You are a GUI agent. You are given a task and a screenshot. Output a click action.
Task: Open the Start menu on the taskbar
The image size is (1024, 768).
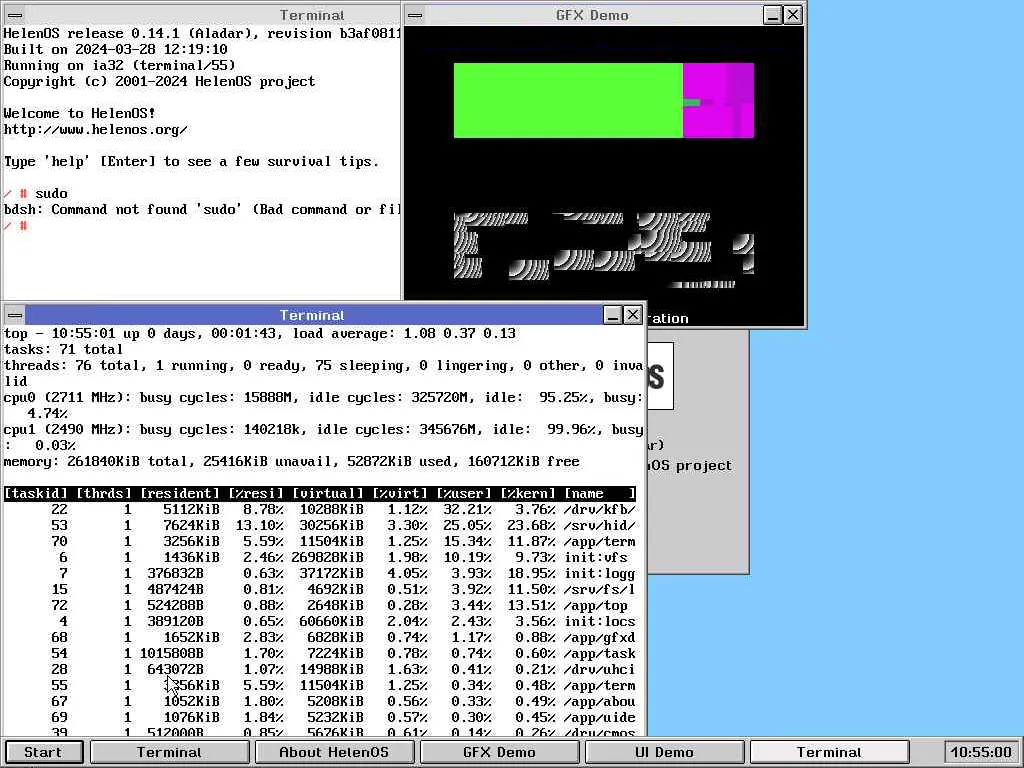tap(44, 752)
